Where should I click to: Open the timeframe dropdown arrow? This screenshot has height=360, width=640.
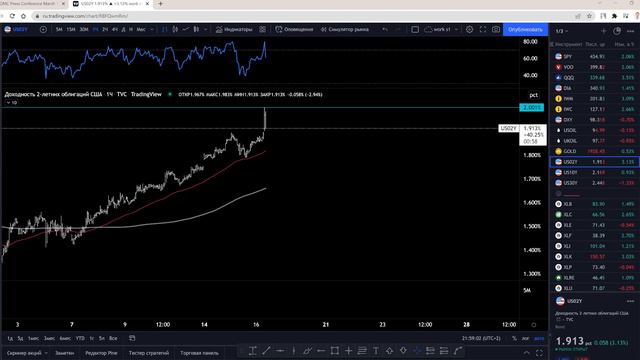tap(152, 29)
